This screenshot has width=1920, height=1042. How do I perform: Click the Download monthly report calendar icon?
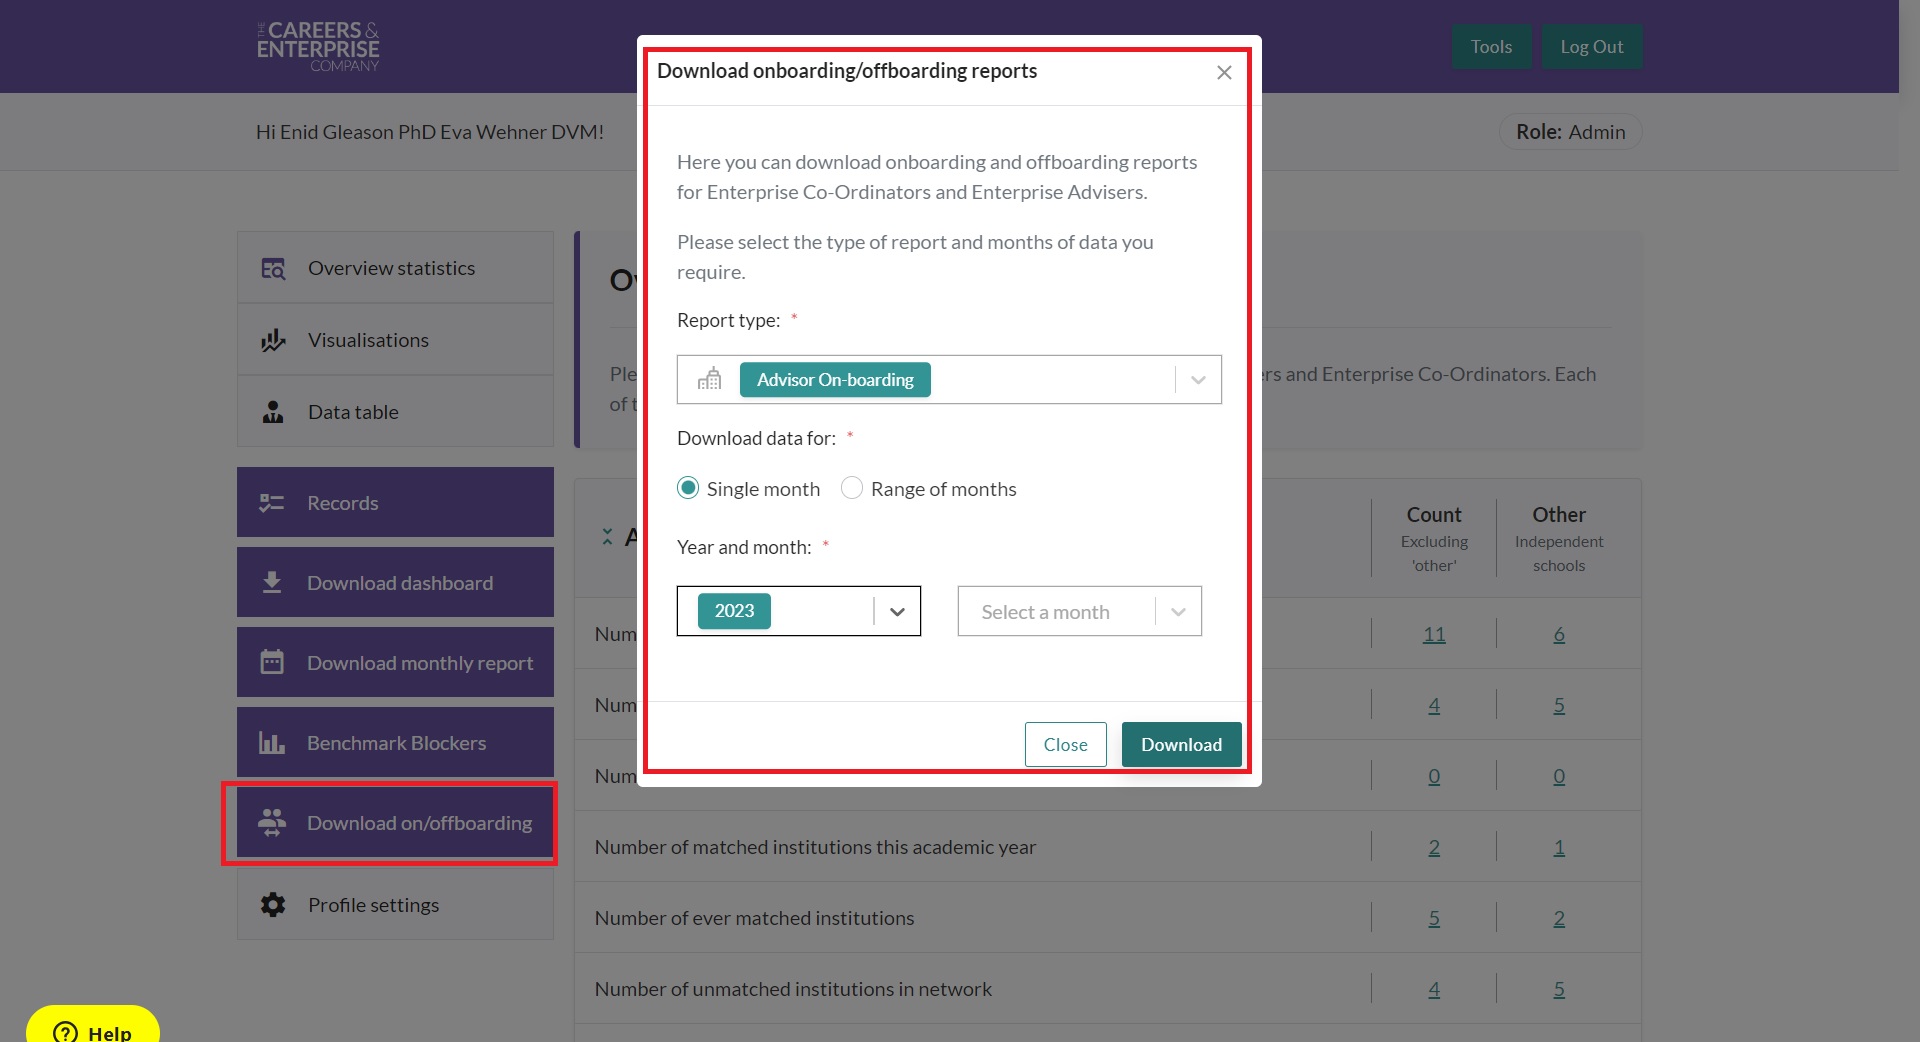[x=272, y=663]
